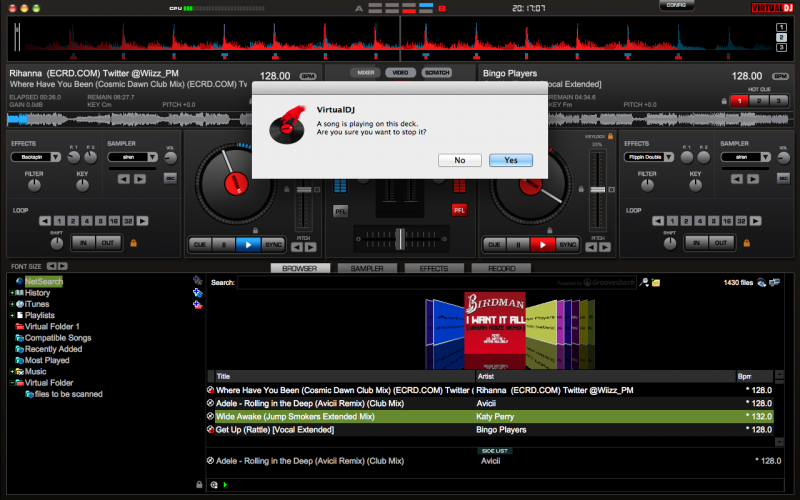This screenshot has width=800, height=500.
Task: Open the left deck sampler siren dropdown
Action: click(152, 157)
